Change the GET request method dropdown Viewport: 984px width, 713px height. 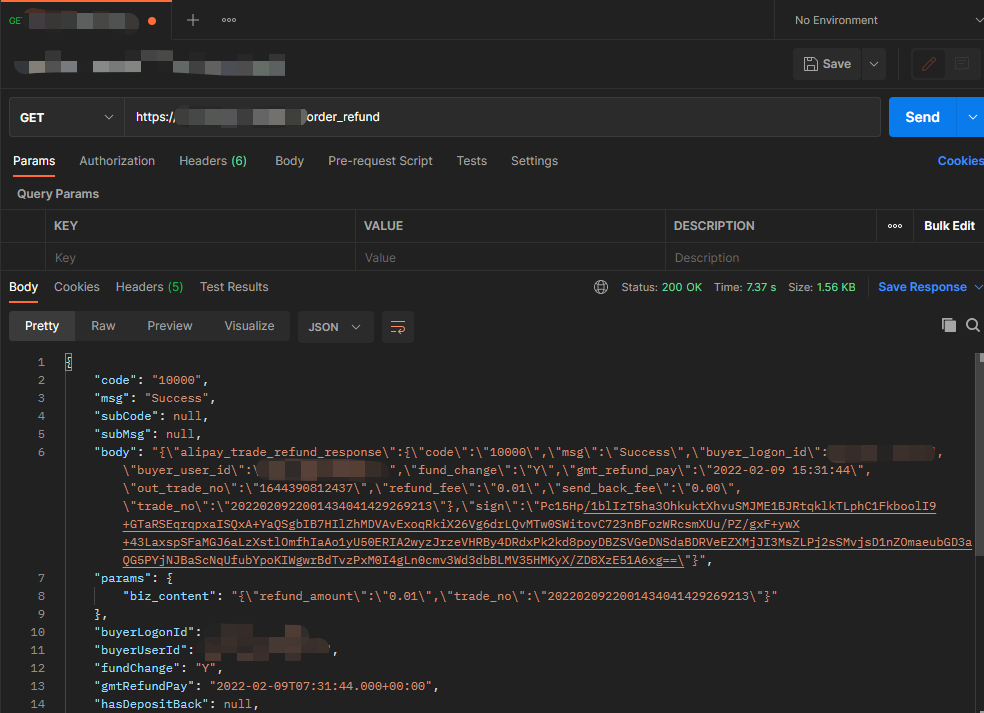pyautogui.click(x=67, y=117)
